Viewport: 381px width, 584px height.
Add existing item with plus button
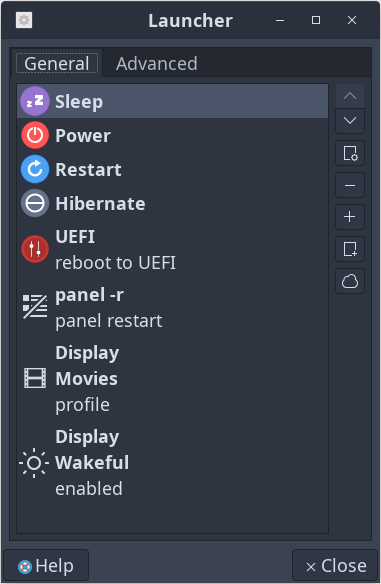click(350, 217)
